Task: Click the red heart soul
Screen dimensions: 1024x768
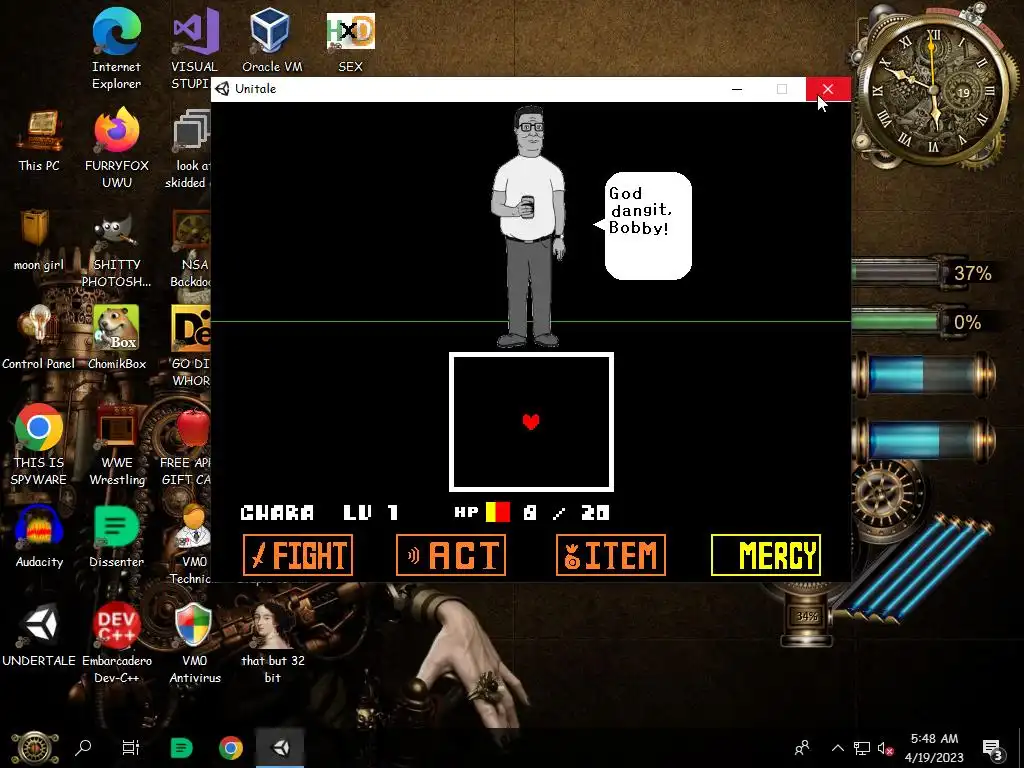Action: (531, 422)
